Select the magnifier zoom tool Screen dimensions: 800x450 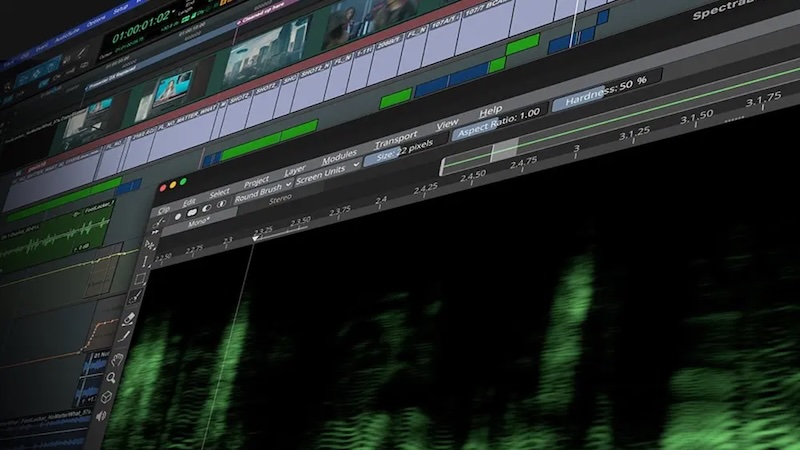click(x=111, y=378)
